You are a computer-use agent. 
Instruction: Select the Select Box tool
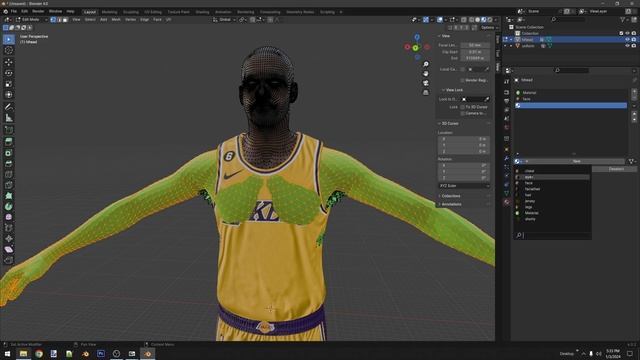coord(9,39)
